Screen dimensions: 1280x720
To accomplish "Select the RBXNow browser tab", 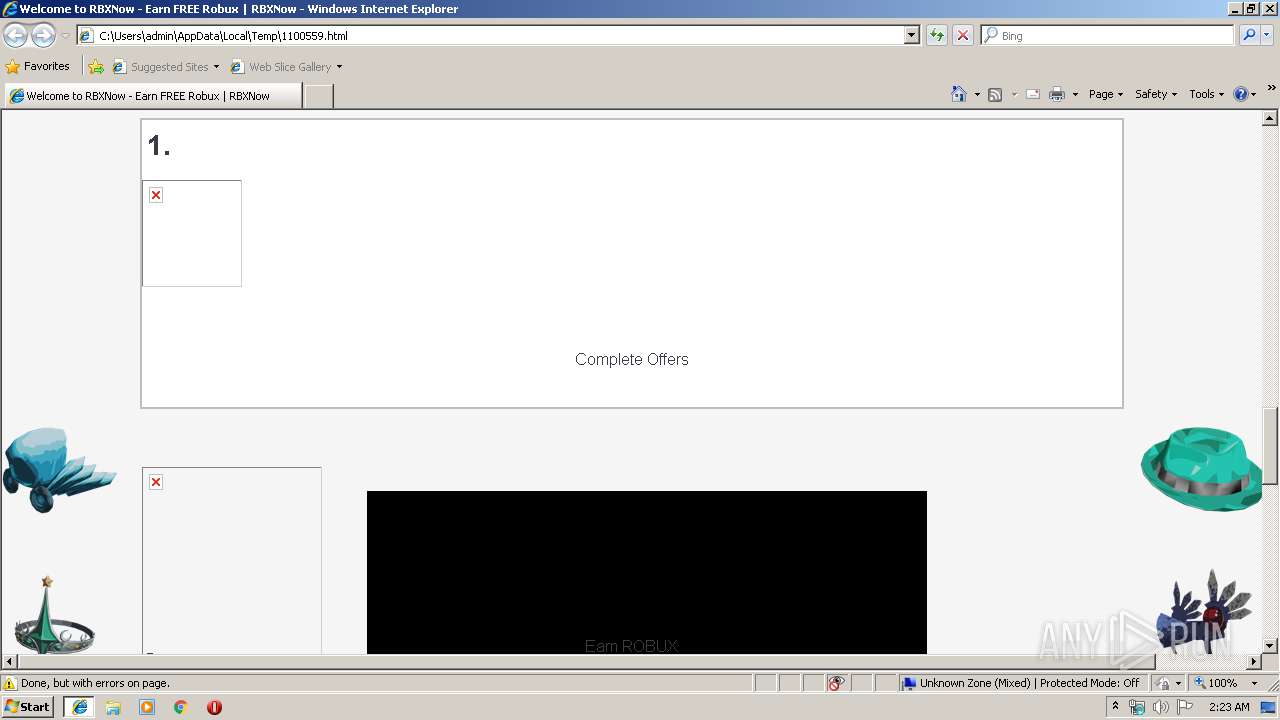I will tap(153, 96).
